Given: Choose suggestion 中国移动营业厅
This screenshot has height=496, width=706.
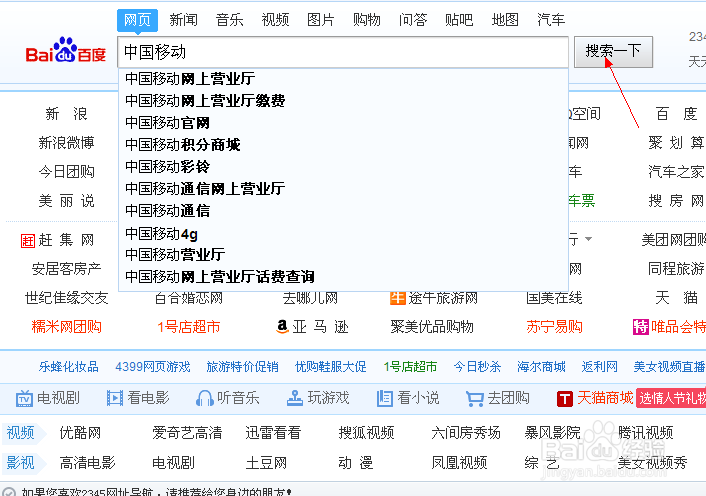Looking at the screenshot, I should [x=343, y=255].
